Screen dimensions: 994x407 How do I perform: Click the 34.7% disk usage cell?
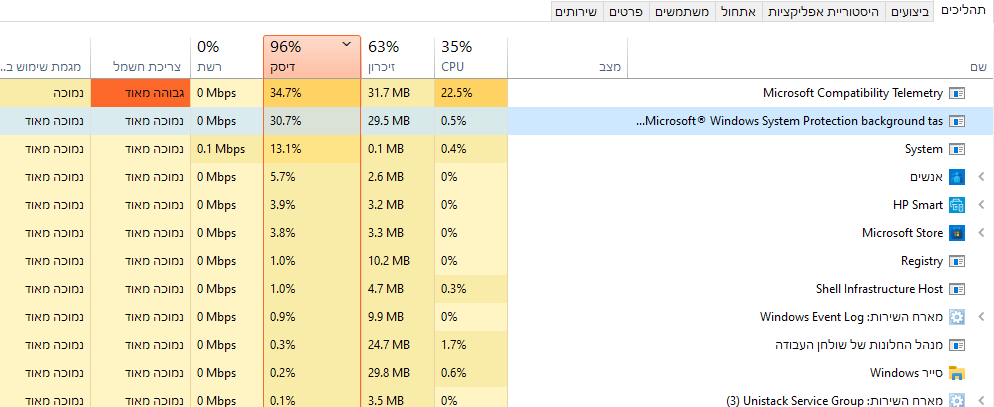click(x=312, y=93)
